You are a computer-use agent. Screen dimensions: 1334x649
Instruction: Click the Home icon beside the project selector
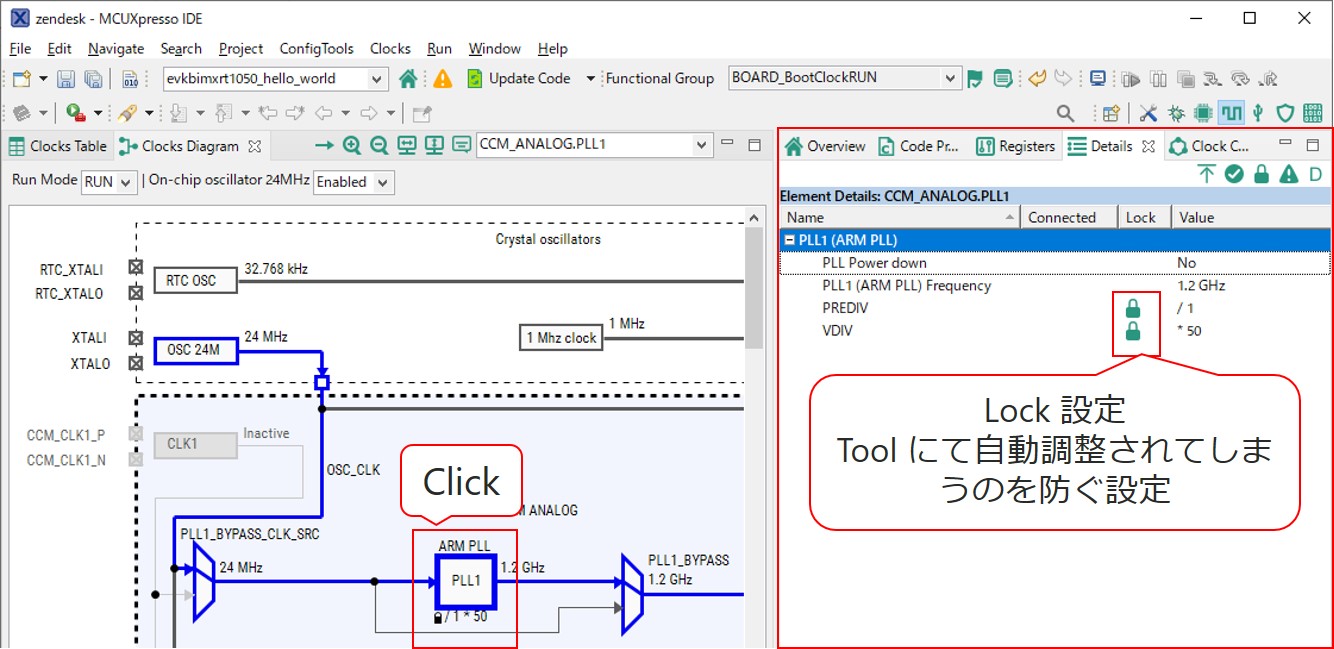(408, 78)
